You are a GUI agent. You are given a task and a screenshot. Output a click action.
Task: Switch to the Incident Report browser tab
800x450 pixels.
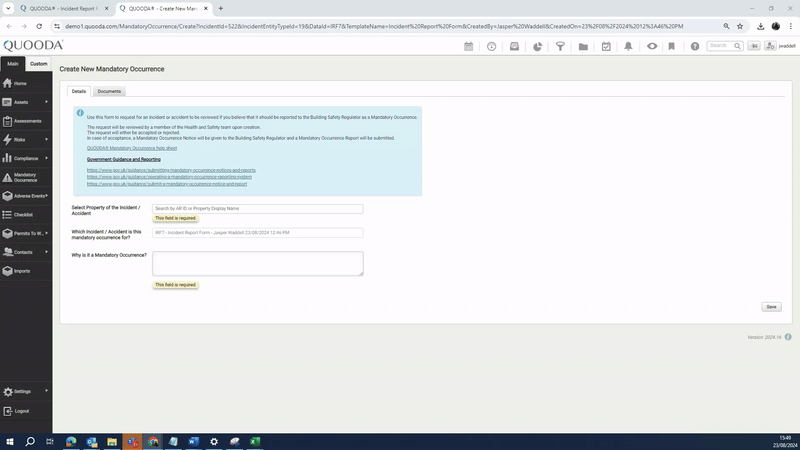coord(62,9)
